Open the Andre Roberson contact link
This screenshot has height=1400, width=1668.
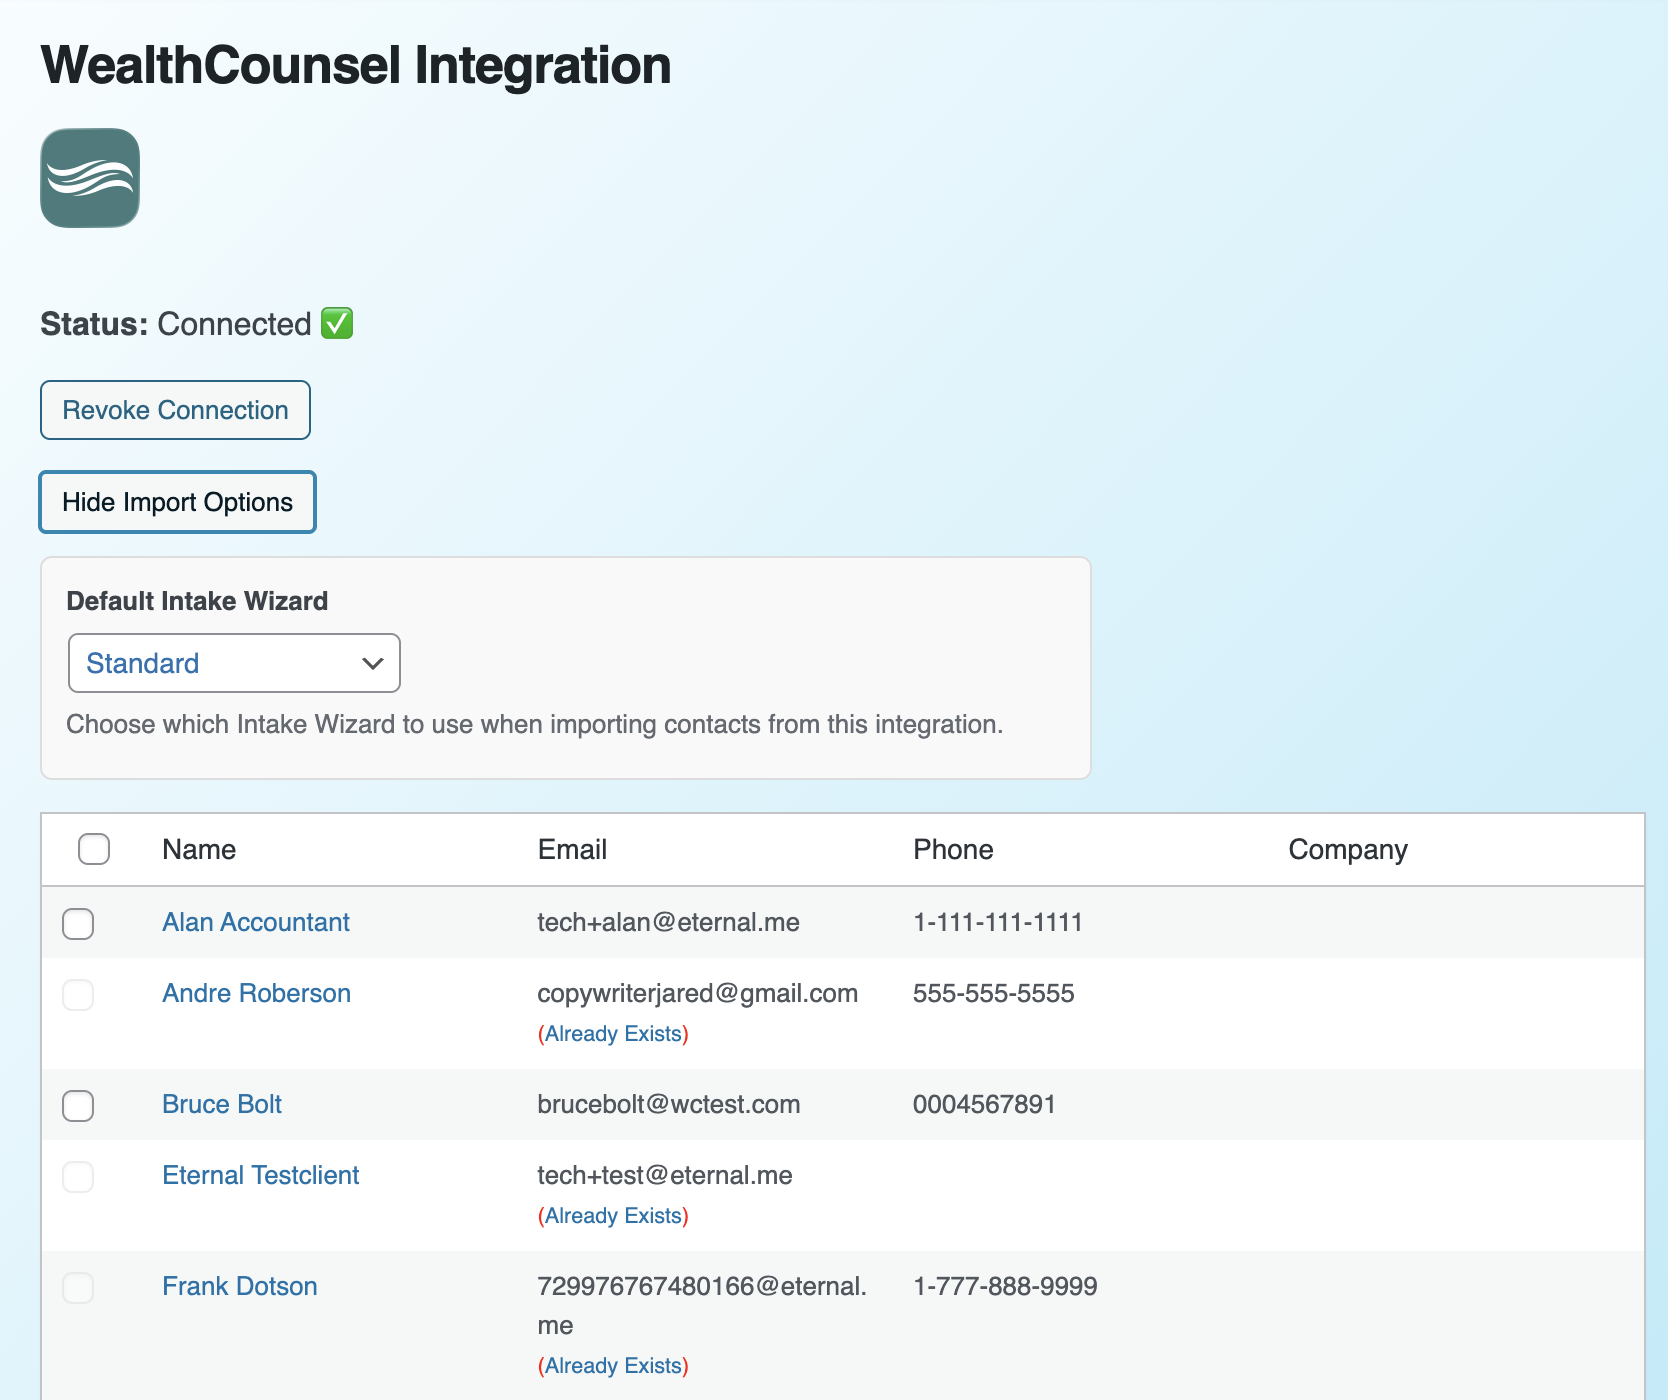pos(257,993)
